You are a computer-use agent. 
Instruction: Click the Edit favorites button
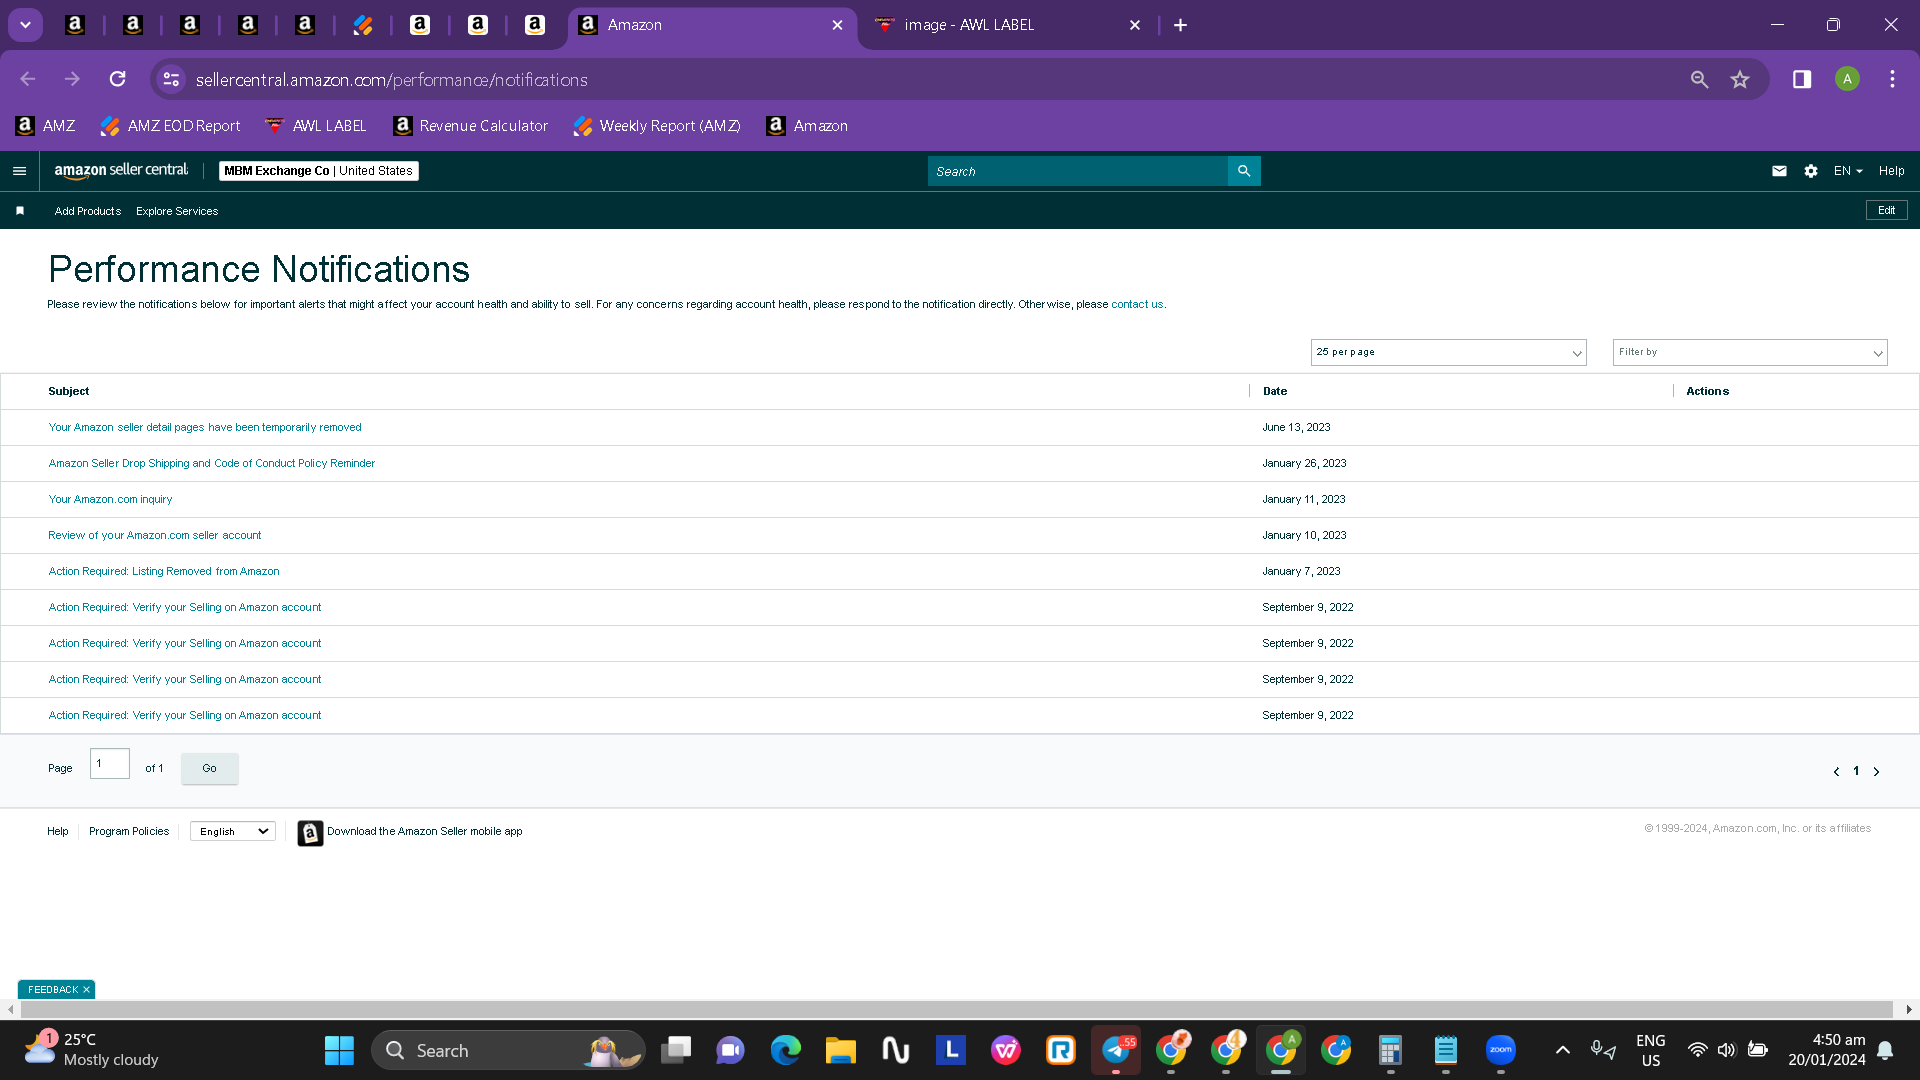[1887, 210]
